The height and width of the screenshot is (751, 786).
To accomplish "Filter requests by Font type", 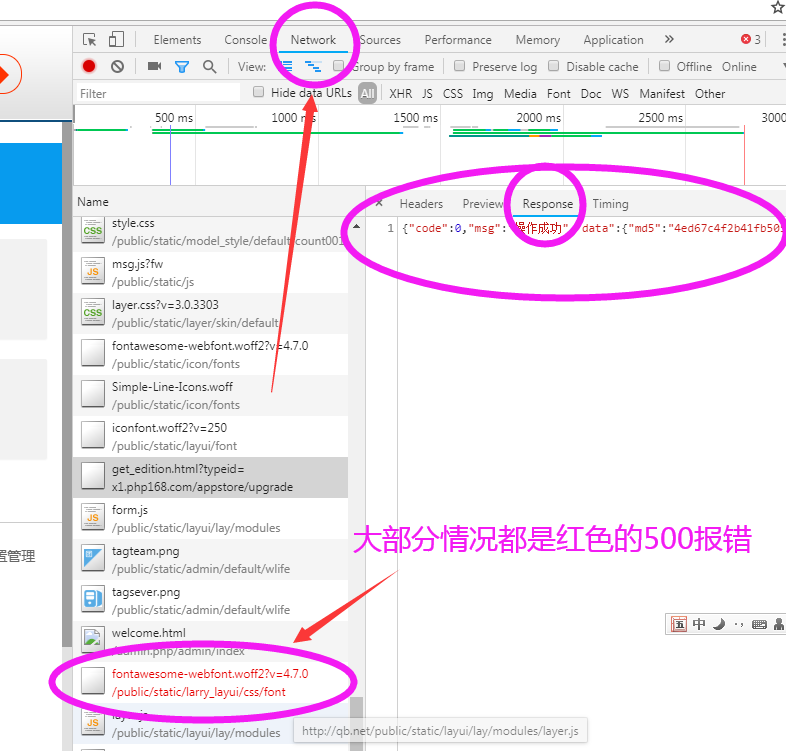I will coord(559,94).
